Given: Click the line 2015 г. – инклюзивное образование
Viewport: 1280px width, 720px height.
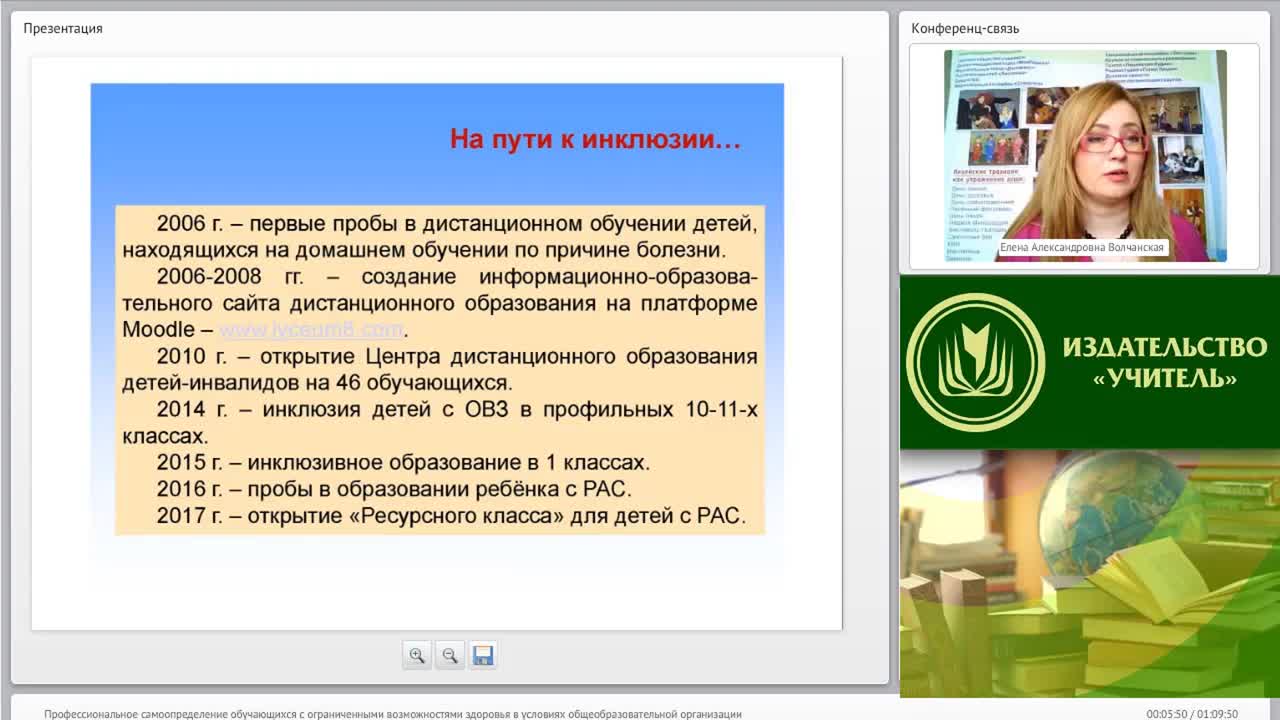Looking at the screenshot, I should click(403, 462).
